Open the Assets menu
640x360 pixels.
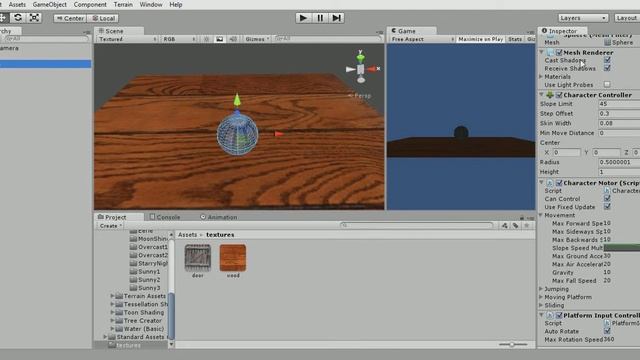pyautogui.click(x=17, y=4)
